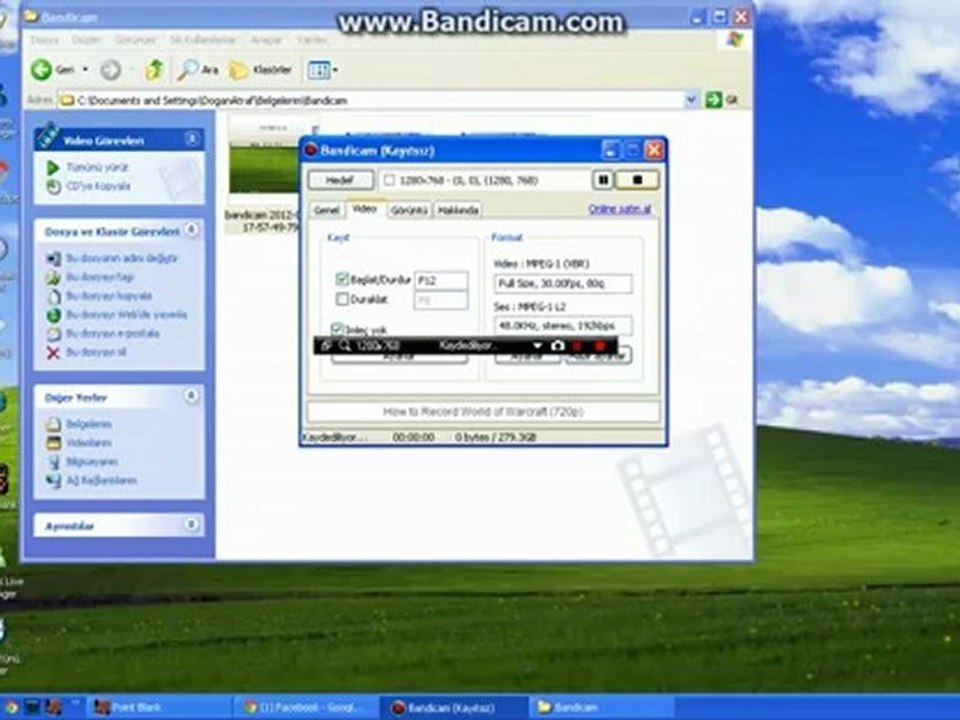Pause recording with Bandicam's pause button
This screenshot has height=720, width=960.
pyautogui.click(x=603, y=180)
